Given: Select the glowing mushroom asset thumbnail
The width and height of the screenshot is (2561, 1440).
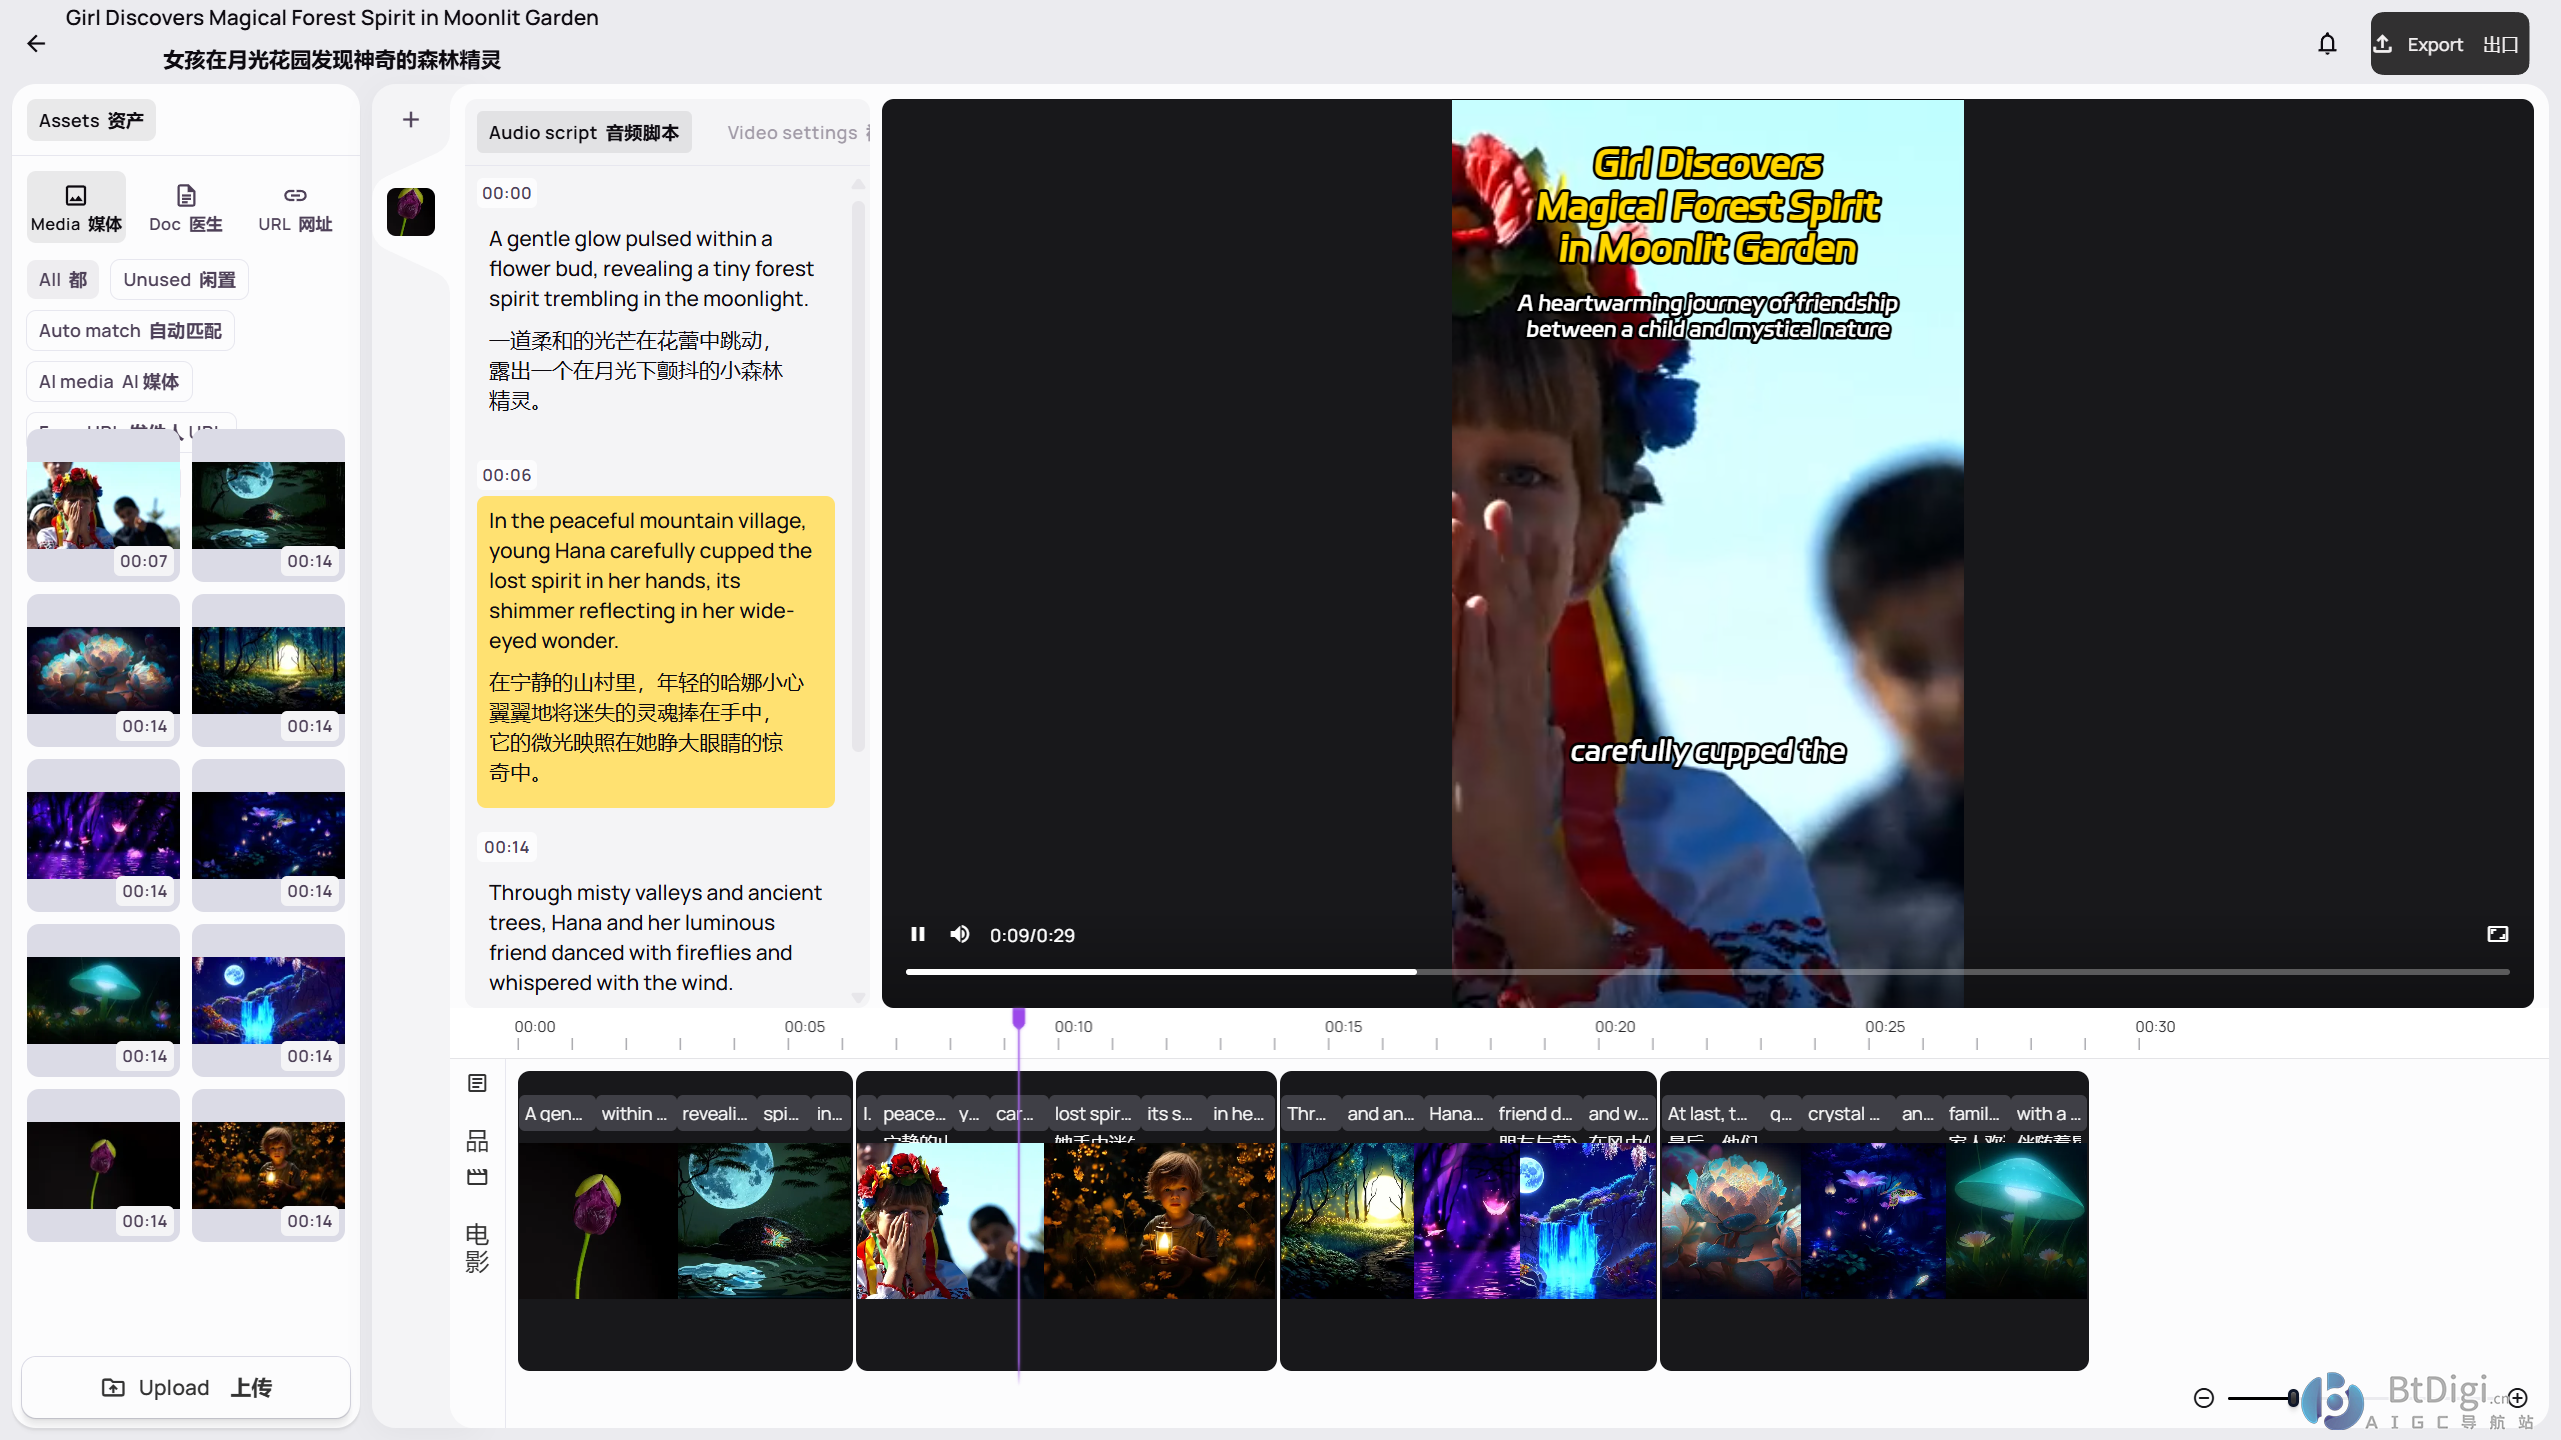Looking at the screenshot, I should 103,1000.
